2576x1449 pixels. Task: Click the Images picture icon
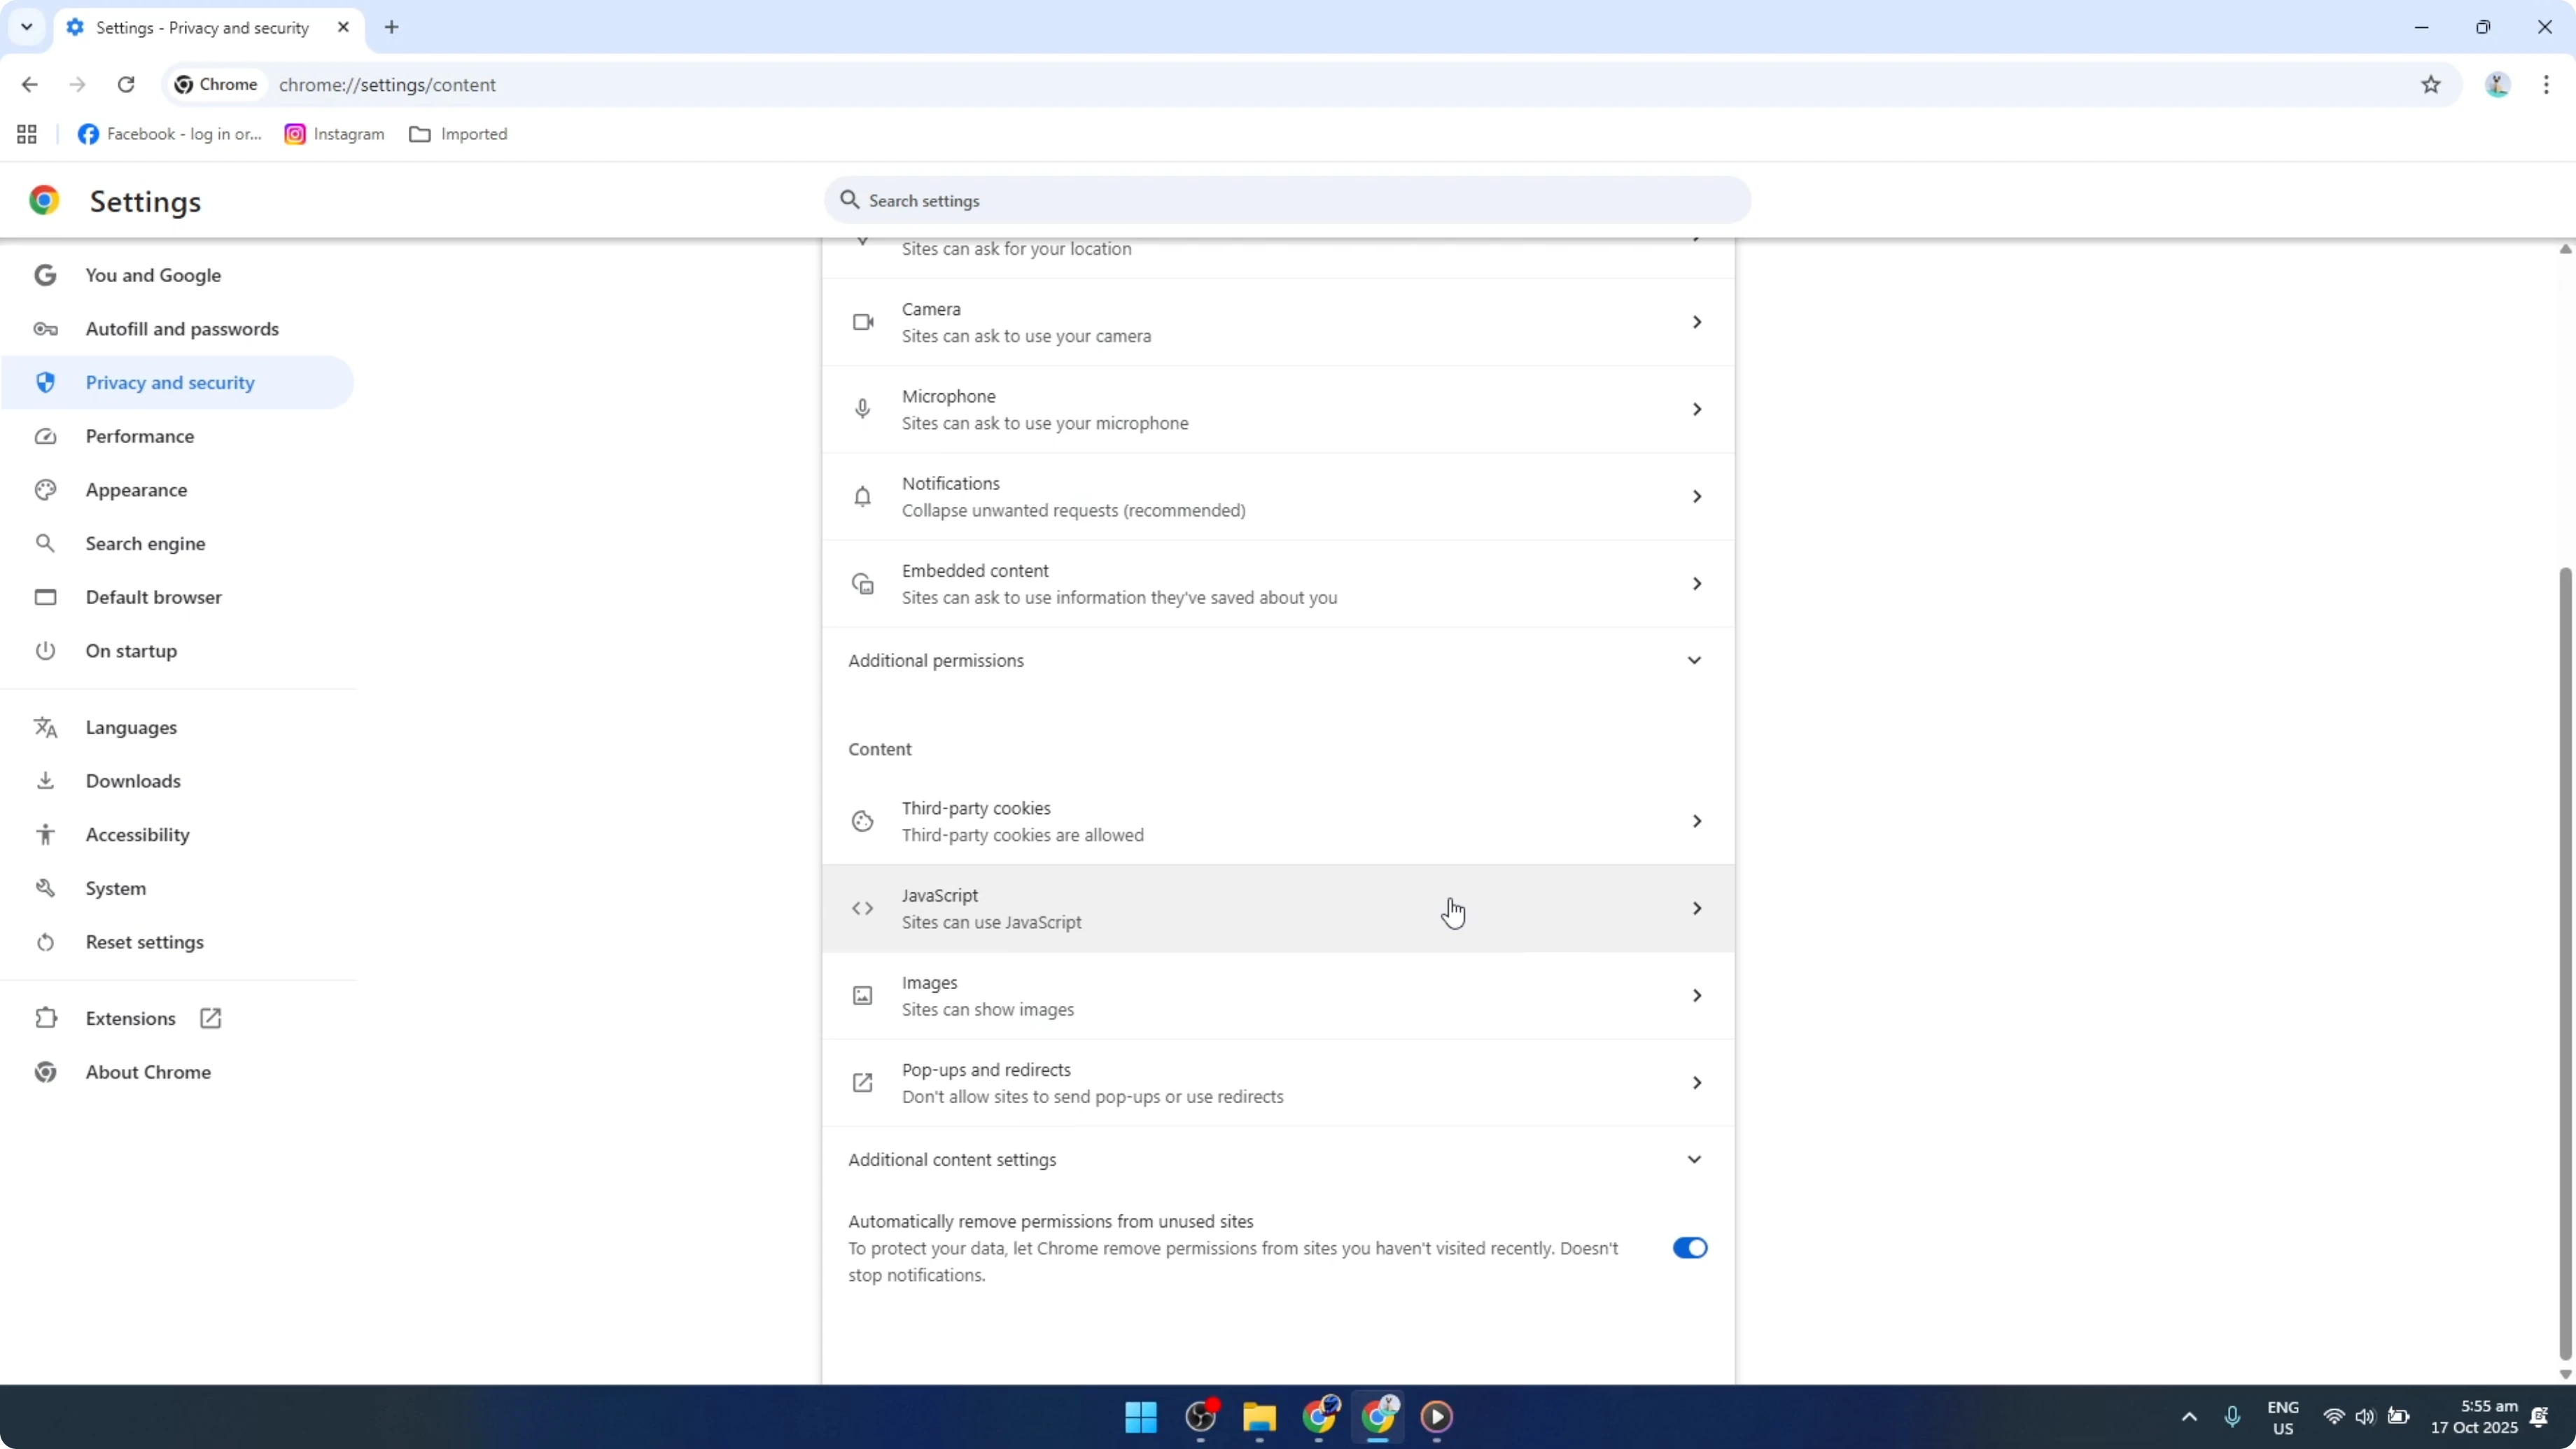tap(862, 995)
